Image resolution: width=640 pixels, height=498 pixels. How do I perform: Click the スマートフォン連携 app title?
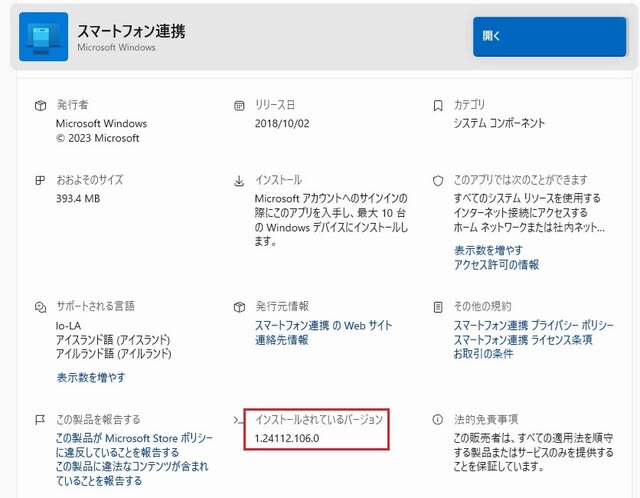[131, 31]
